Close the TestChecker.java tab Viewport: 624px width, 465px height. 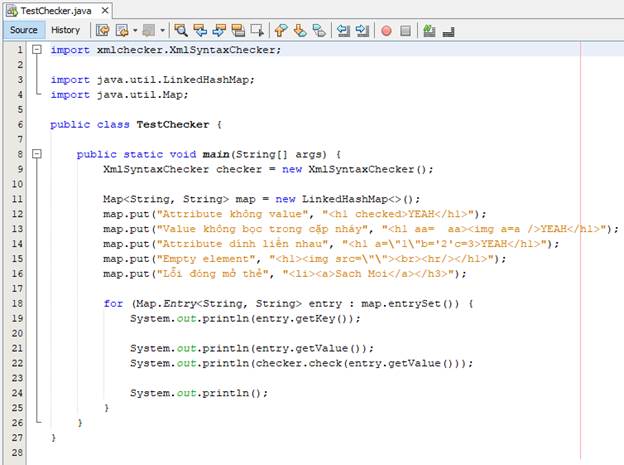105,11
